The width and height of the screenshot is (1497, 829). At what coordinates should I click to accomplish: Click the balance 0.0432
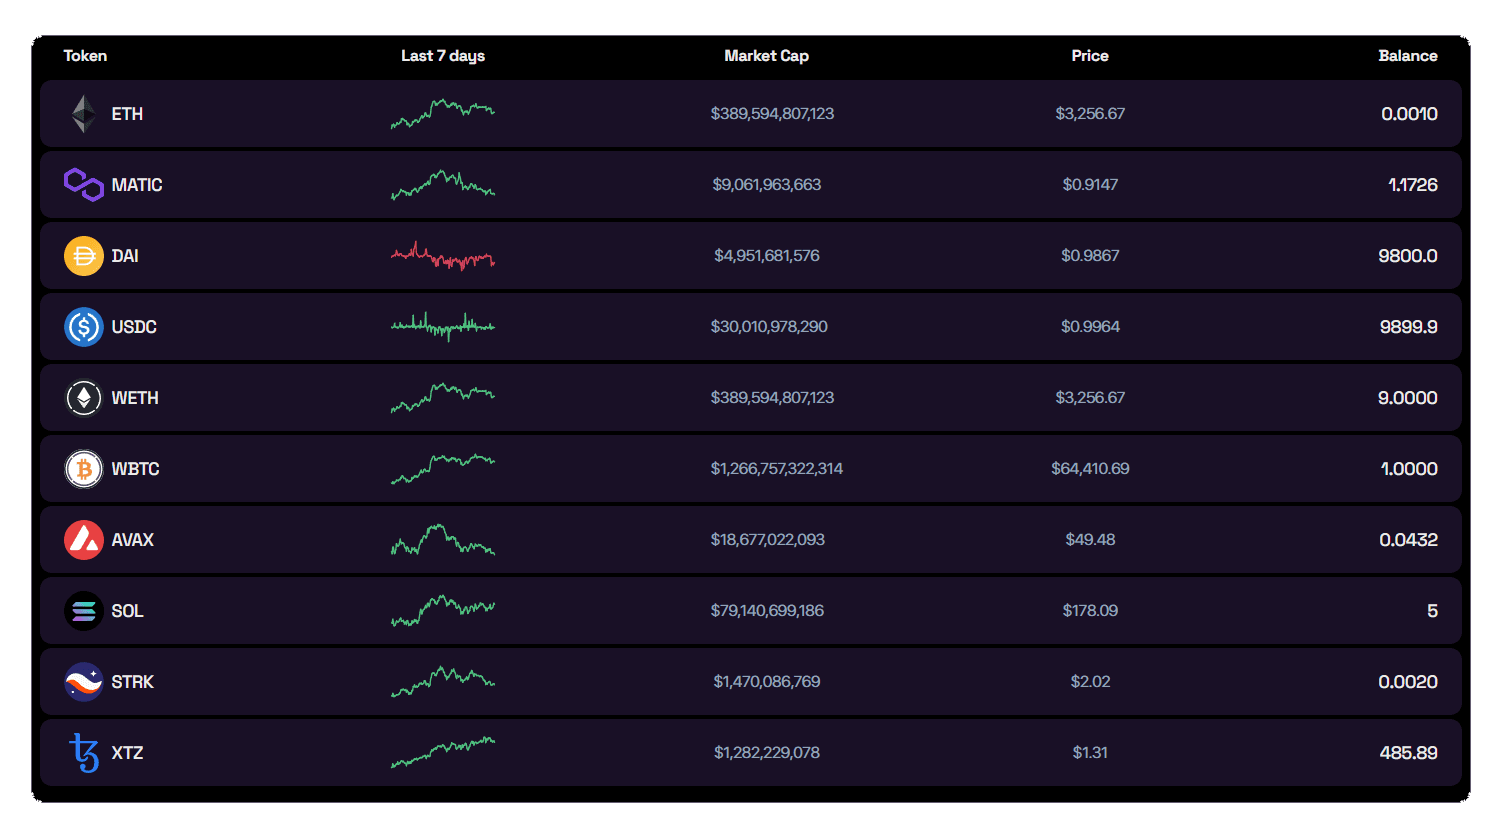[1408, 540]
